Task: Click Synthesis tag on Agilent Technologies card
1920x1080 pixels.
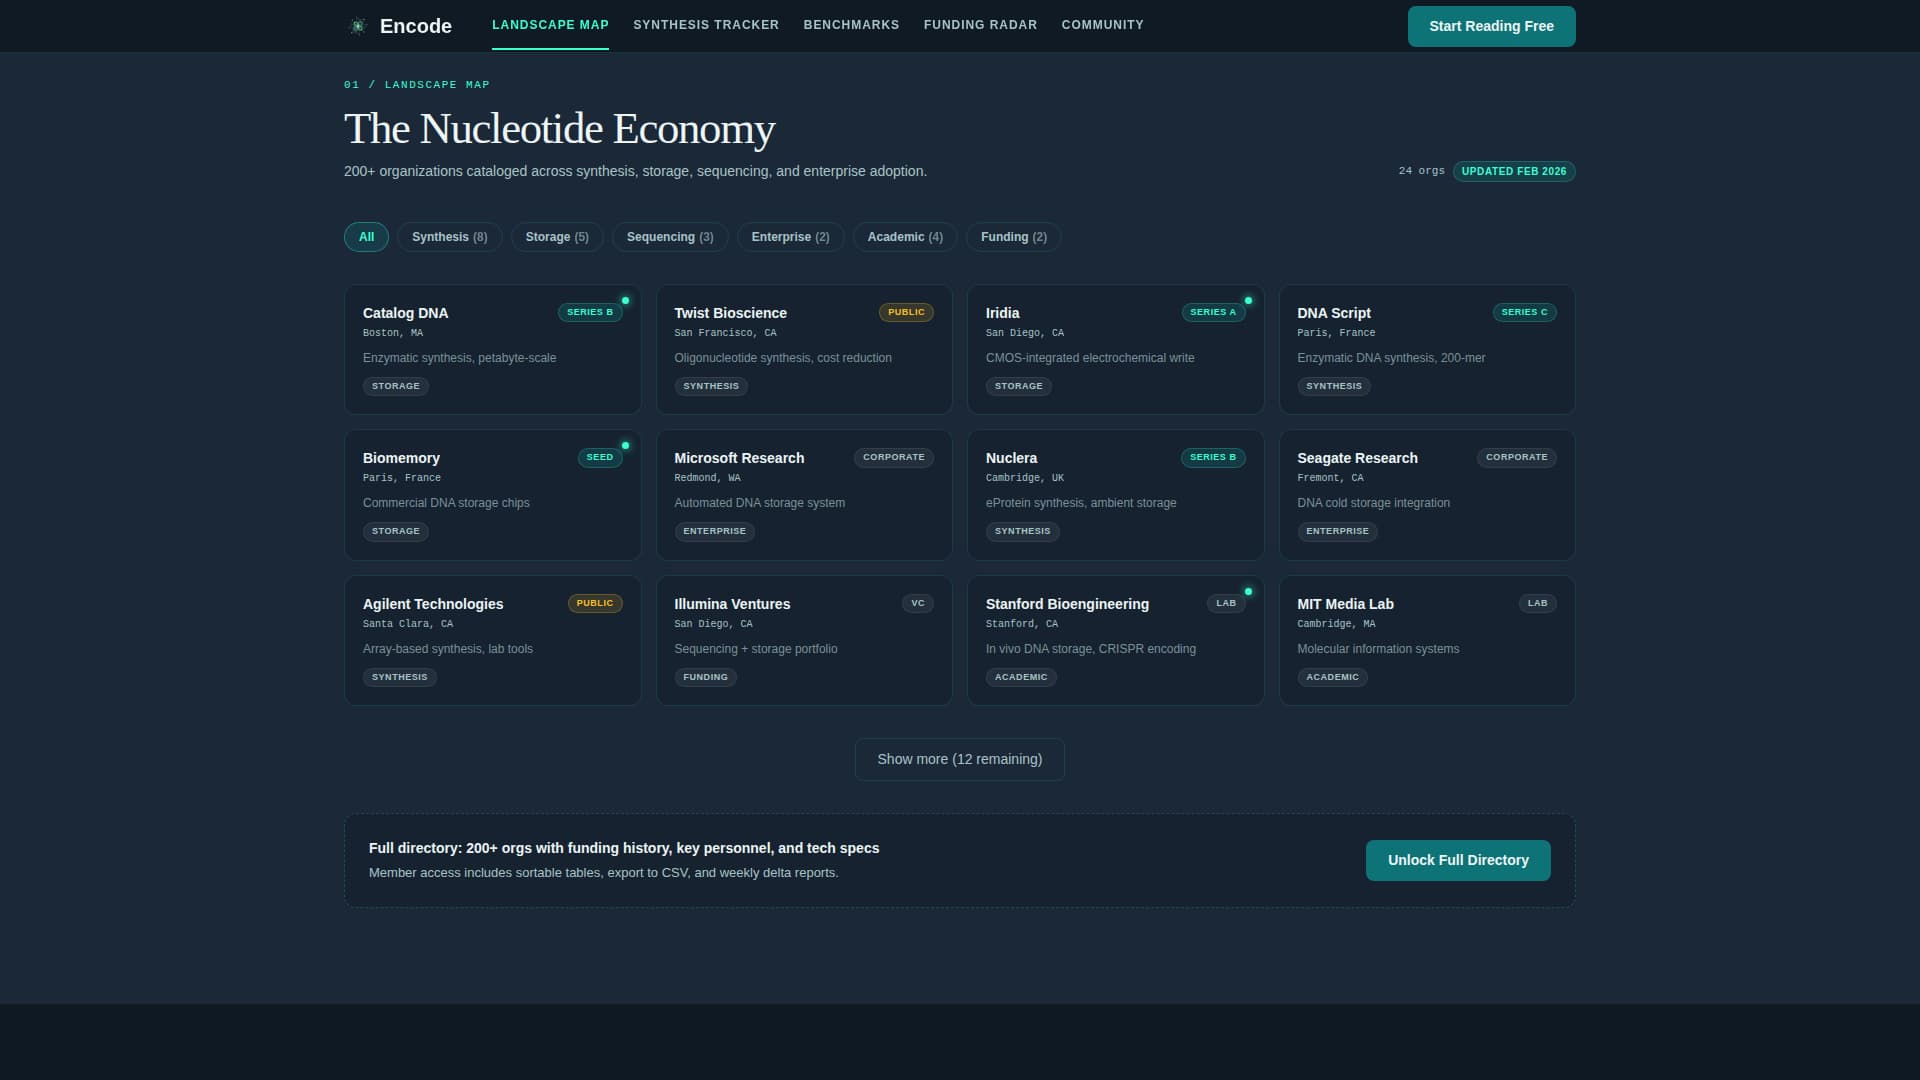Action: pyautogui.click(x=399, y=678)
